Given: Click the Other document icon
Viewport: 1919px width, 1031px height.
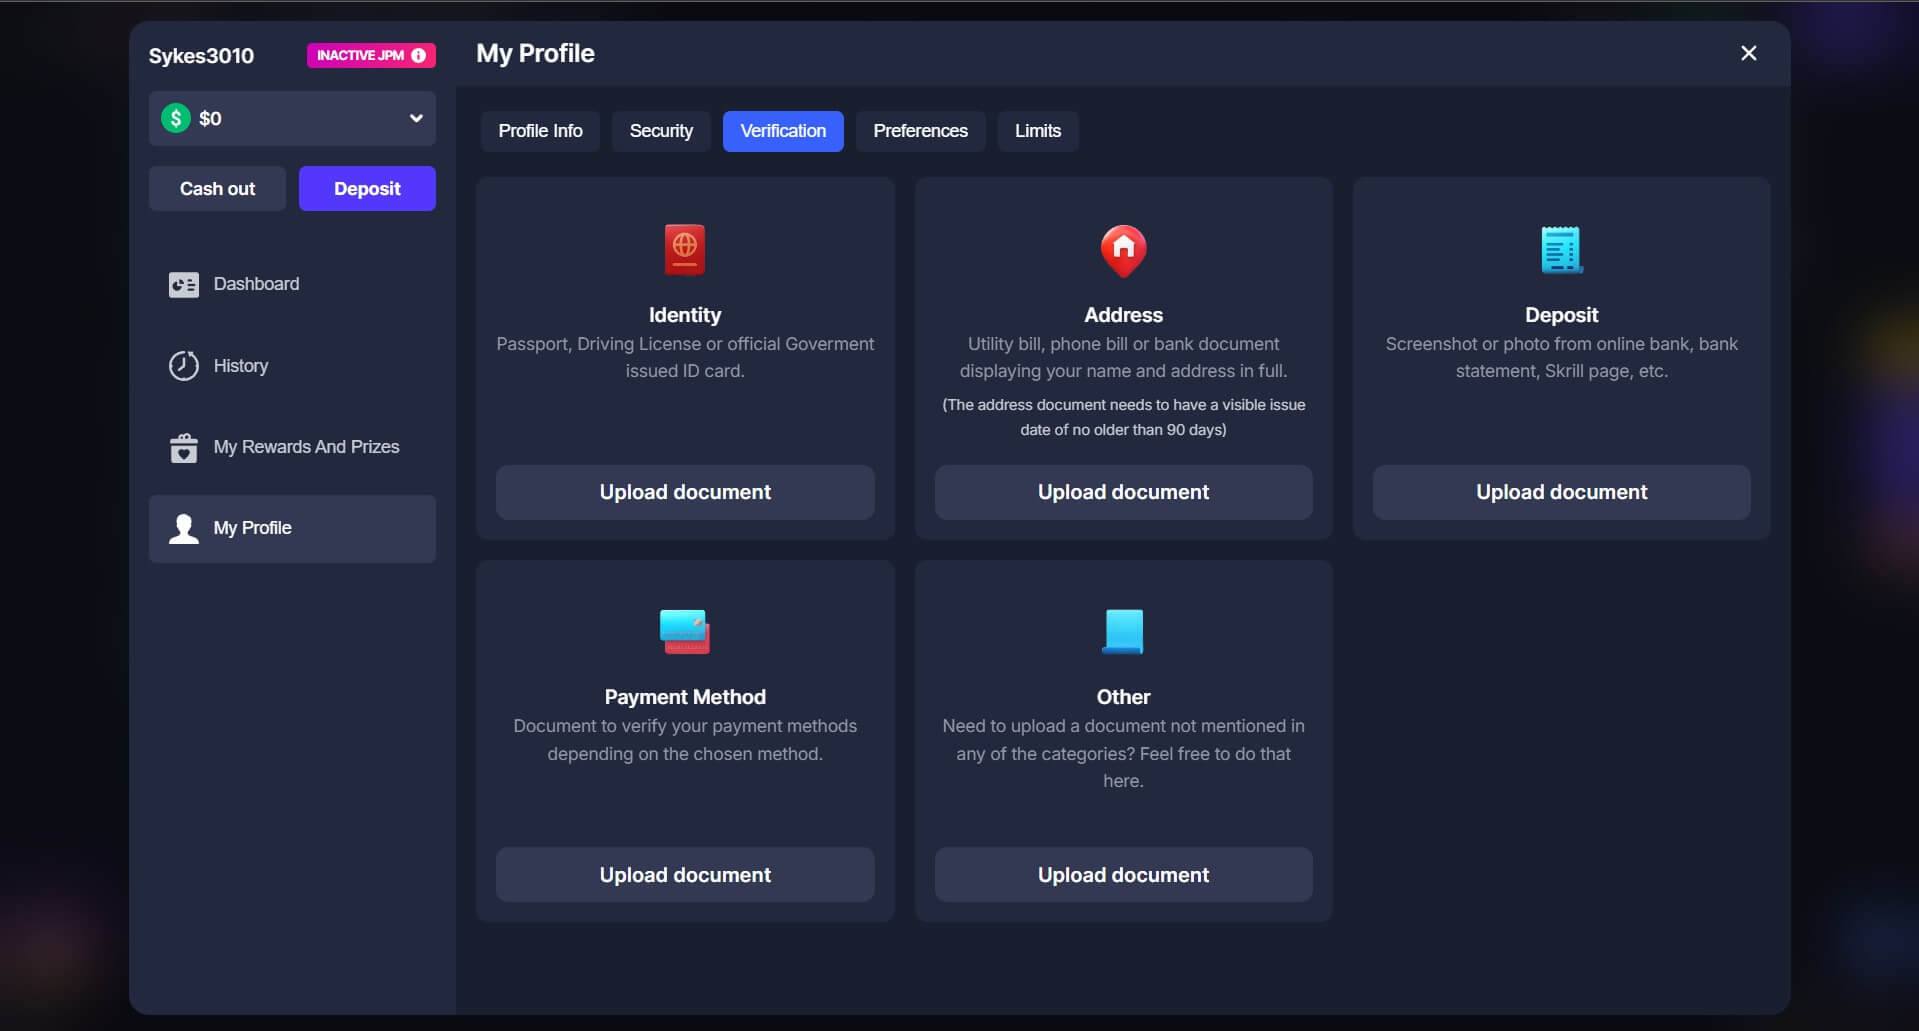Looking at the screenshot, I should (1123, 631).
